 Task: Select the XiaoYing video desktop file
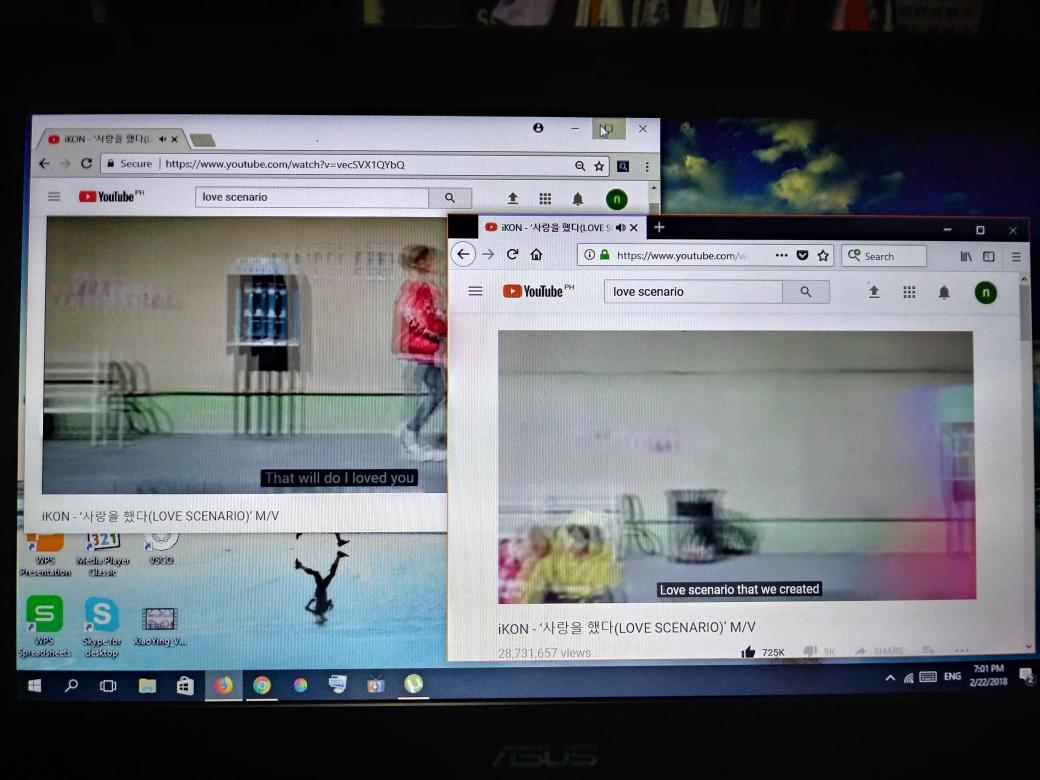click(x=160, y=627)
